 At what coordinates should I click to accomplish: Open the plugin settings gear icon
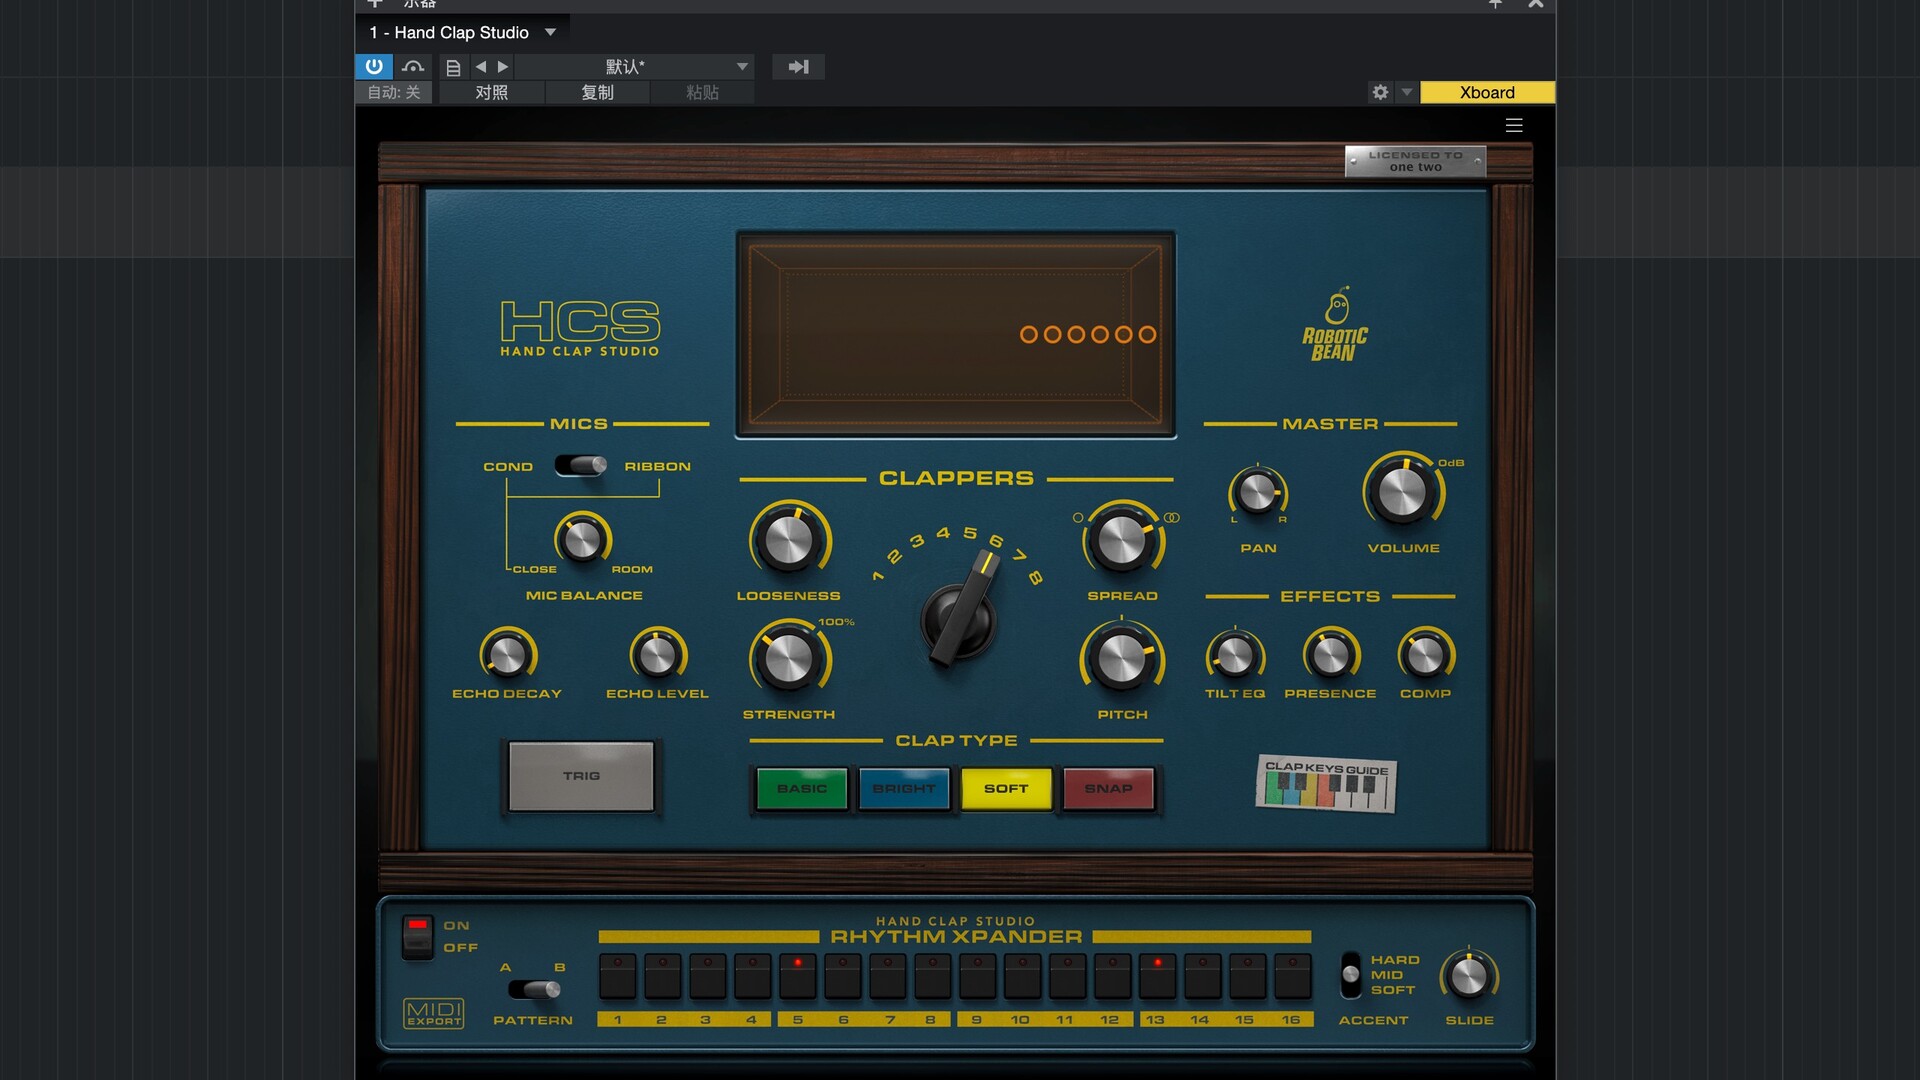click(x=1380, y=92)
